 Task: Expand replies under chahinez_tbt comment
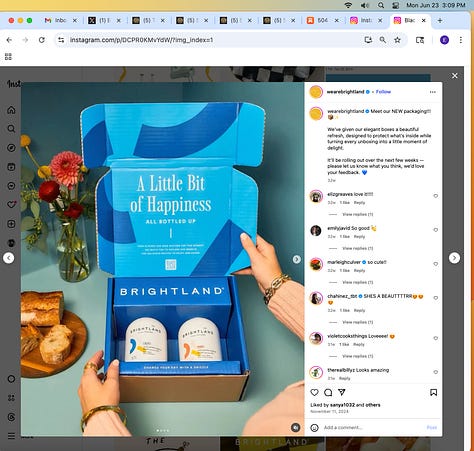pos(357,322)
